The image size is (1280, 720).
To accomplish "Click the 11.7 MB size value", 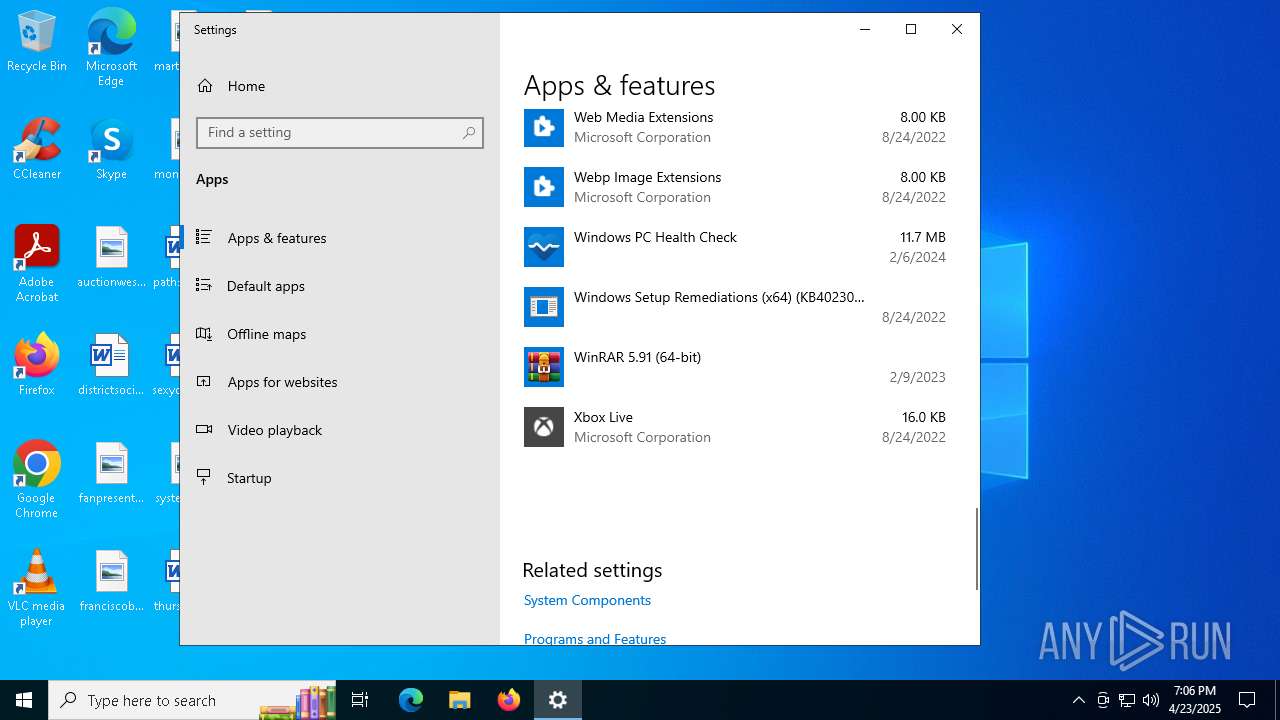I will pos(923,237).
